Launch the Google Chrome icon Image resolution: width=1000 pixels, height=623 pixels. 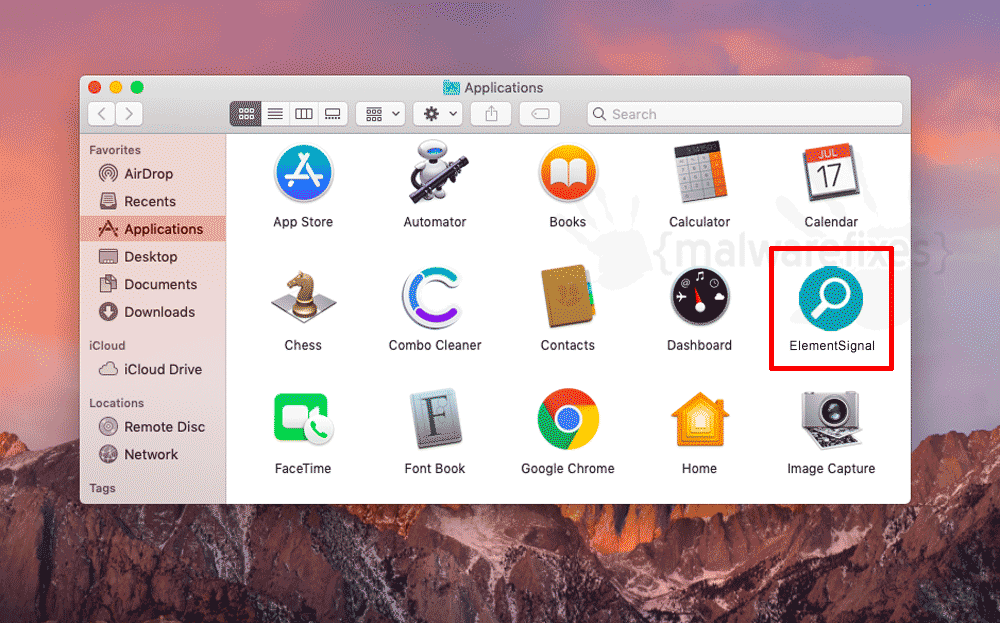[568, 419]
